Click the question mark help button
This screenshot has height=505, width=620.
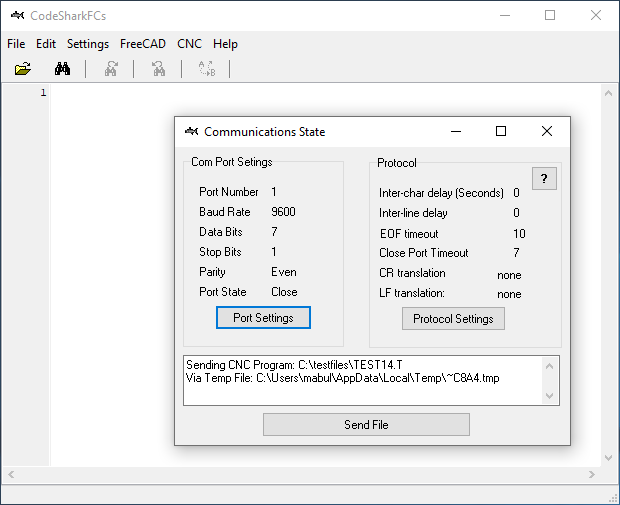click(x=544, y=179)
